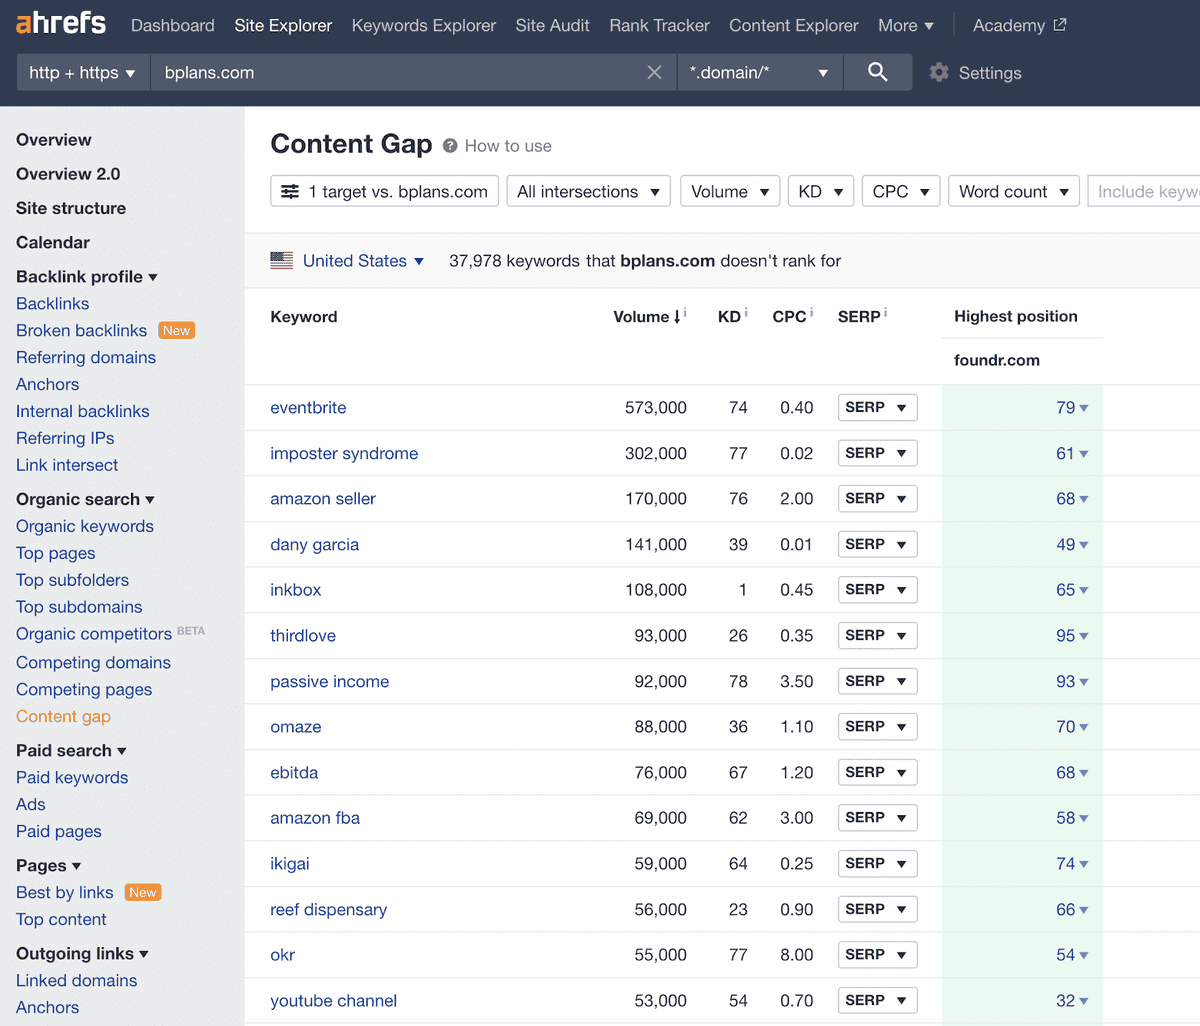The image size is (1200, 1026).
Task: Collapse the Pages section
Action: pos(48,865)
